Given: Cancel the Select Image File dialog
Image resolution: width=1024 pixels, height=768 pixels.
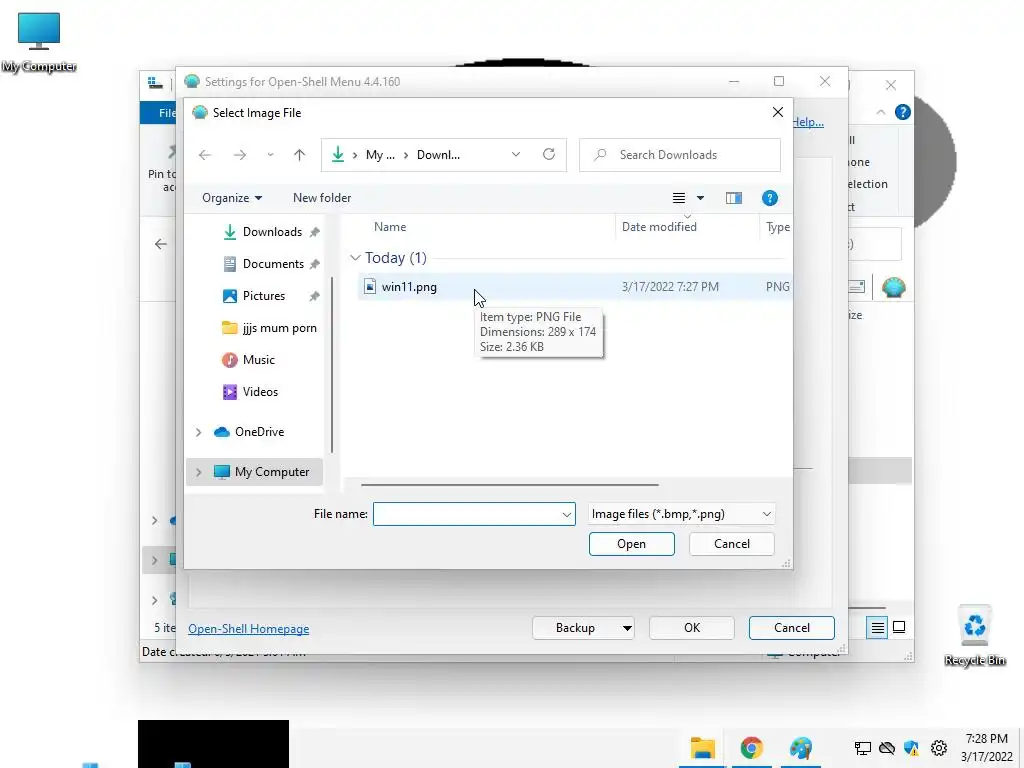Looking at the screenshot, I should click(731, 544).
